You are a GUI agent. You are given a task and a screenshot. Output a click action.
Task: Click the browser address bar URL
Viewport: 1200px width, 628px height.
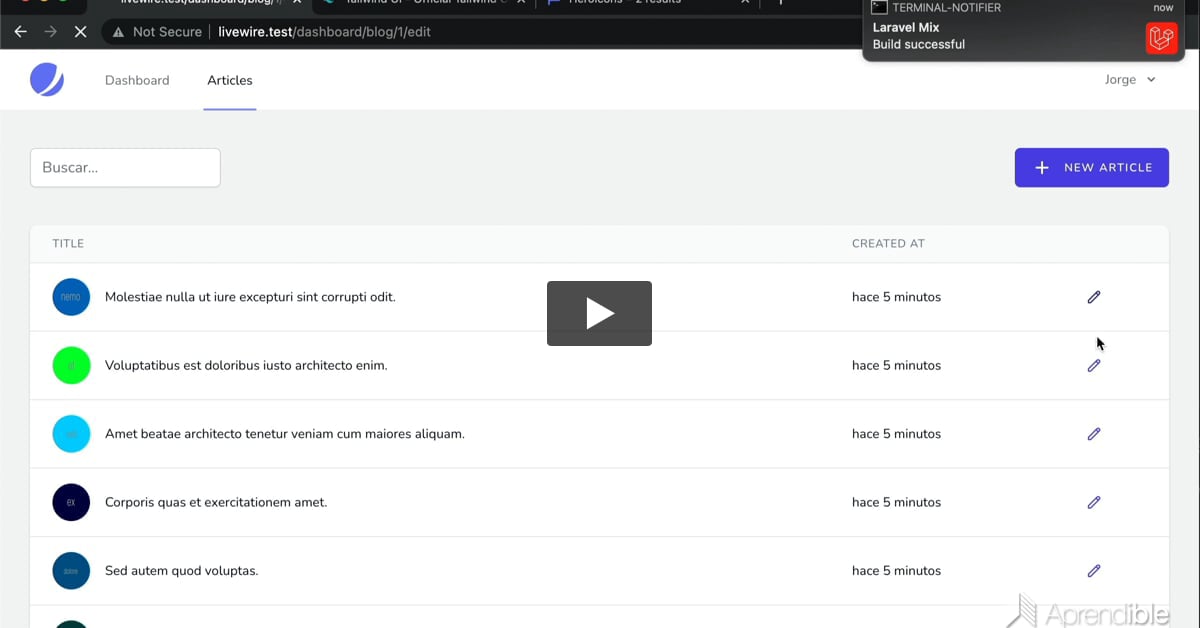point(325,32)
